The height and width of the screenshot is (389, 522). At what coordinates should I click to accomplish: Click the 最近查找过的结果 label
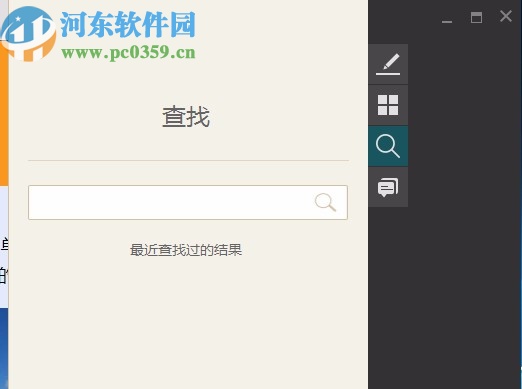(x=186, y=250)
